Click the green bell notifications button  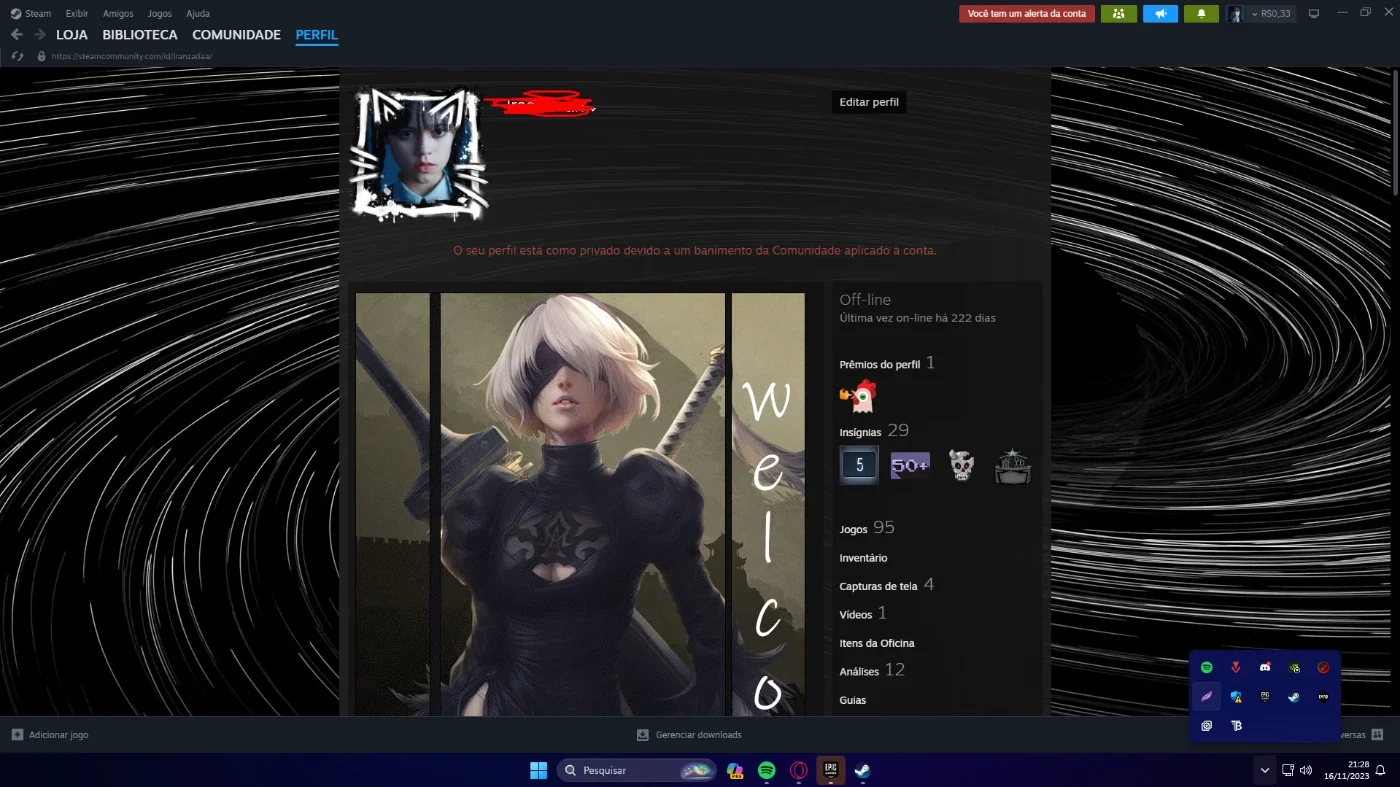coord(1201,14)
